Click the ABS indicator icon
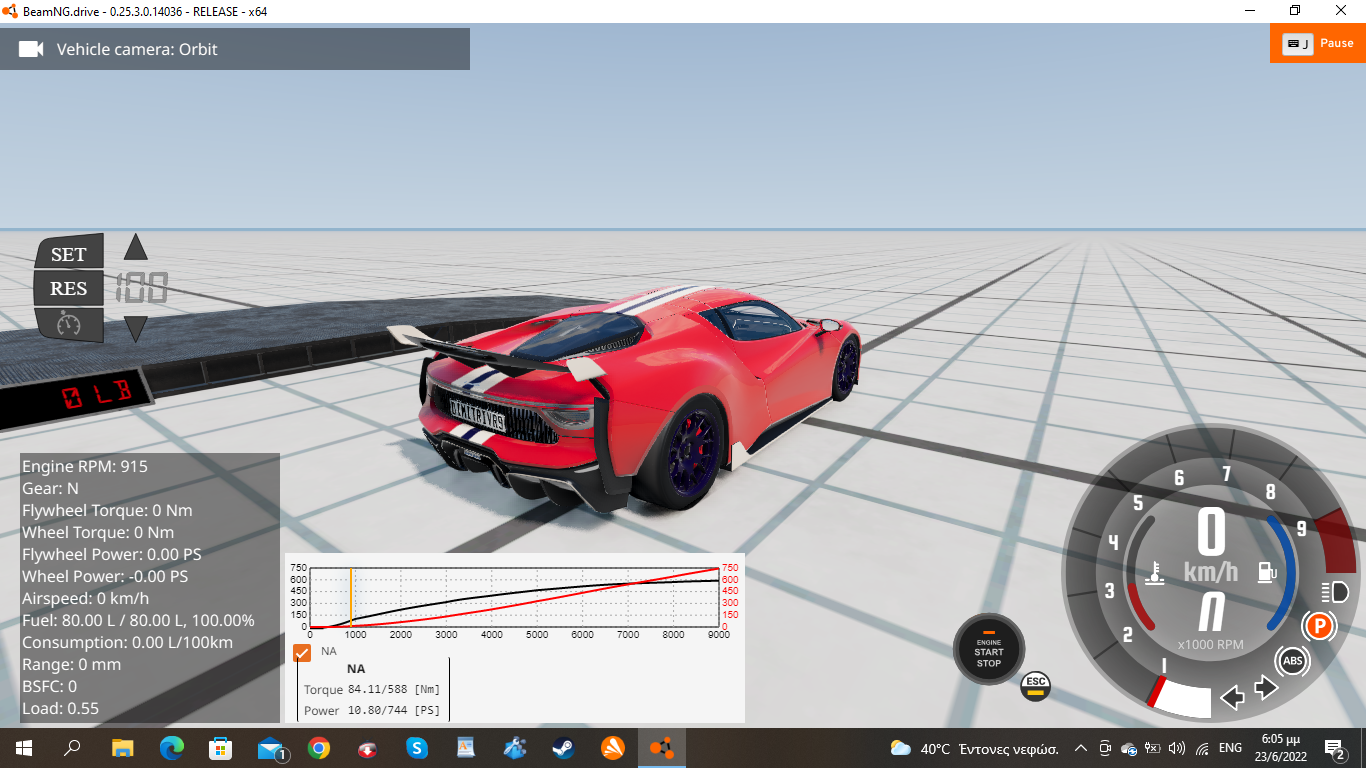The width and height of the screenshot is (1366, 768). point(1292,661)
